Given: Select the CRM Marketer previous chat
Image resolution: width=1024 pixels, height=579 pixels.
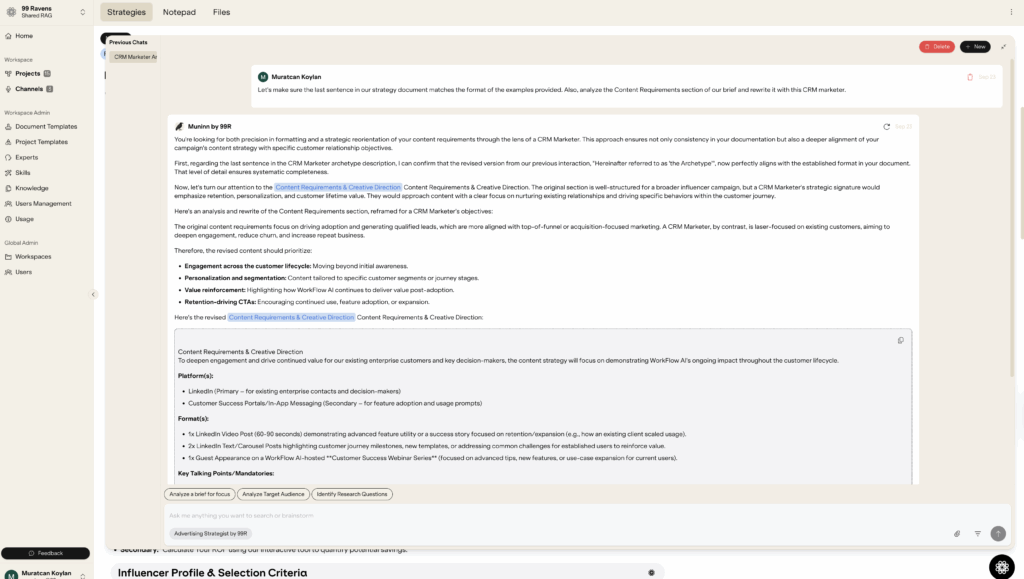Looking at the screenshot, I should pyautogui.click(x=134, y=57).
